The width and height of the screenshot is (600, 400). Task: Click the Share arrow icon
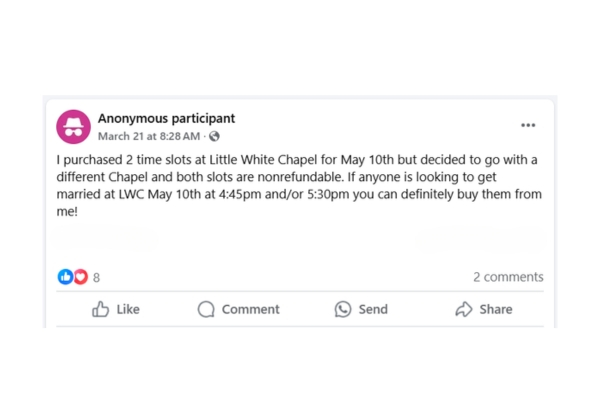tap(464, 310)
